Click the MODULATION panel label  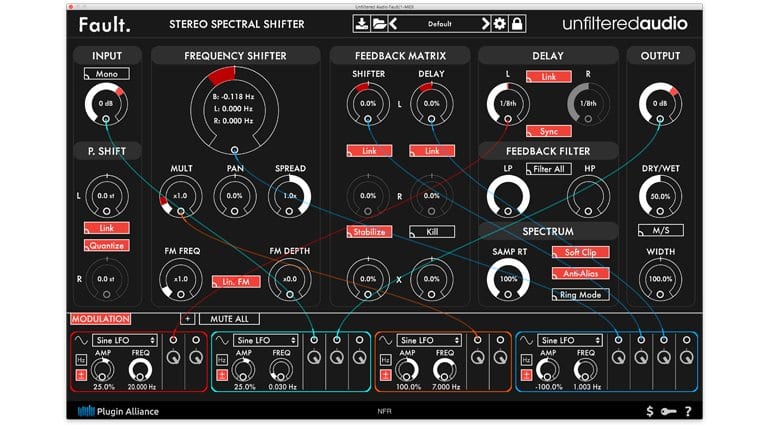pos(101,319)
